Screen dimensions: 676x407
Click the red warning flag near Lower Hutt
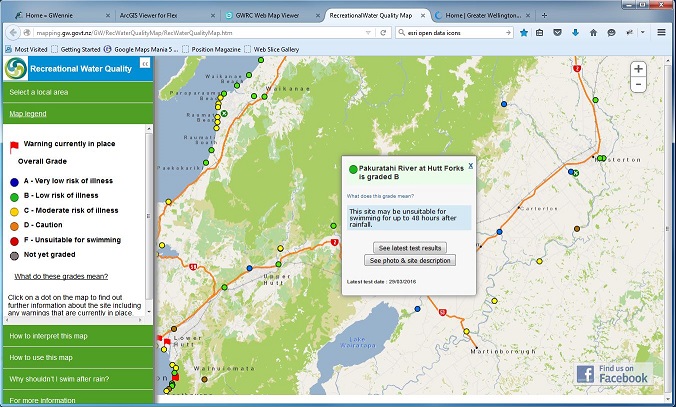[167, 342]
